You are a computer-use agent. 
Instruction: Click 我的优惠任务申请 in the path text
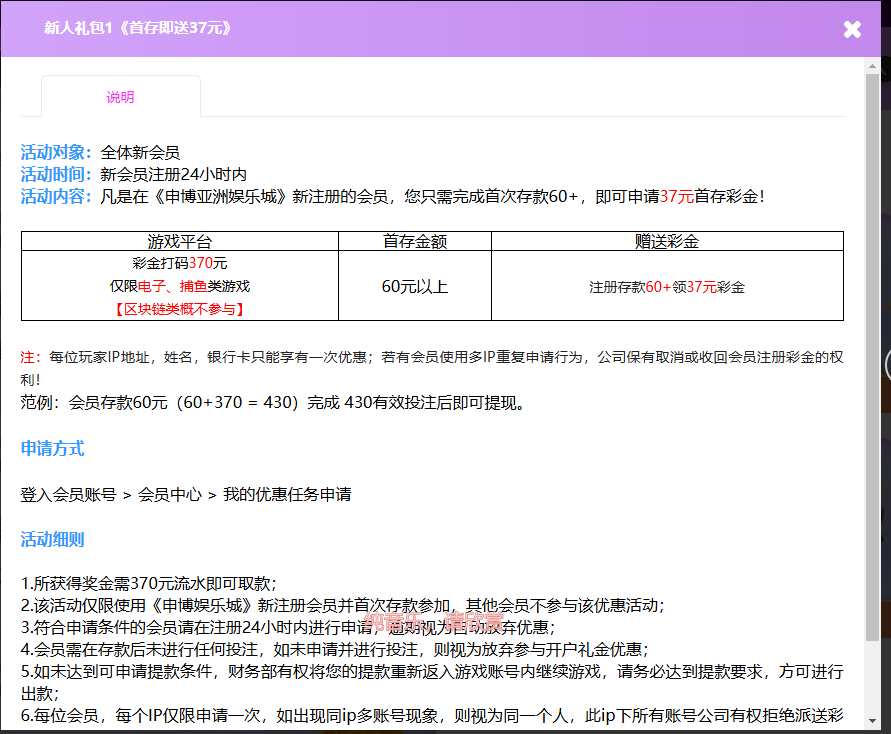click(x=287, y=495)
